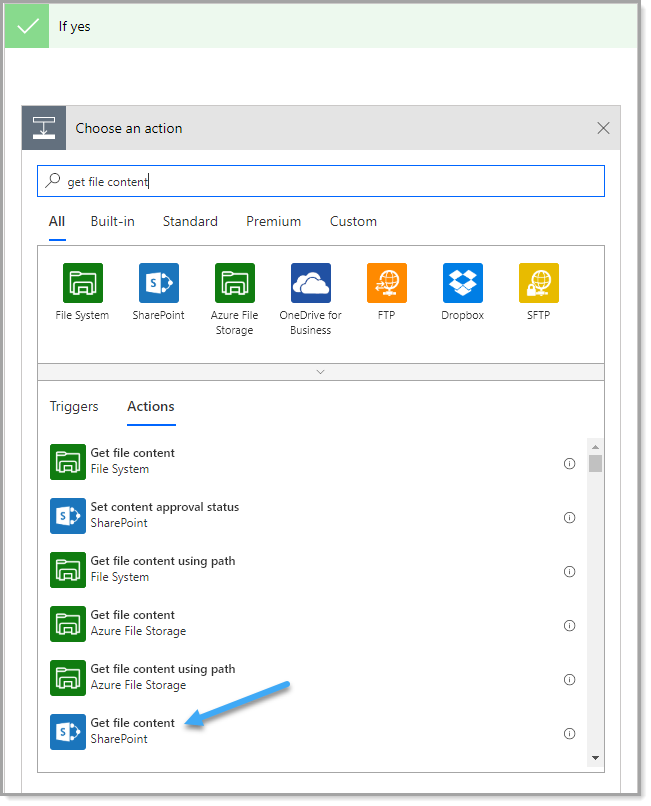
Task: Select Get file content File System action
Action: pyautogui.click(x=313, y=462)
